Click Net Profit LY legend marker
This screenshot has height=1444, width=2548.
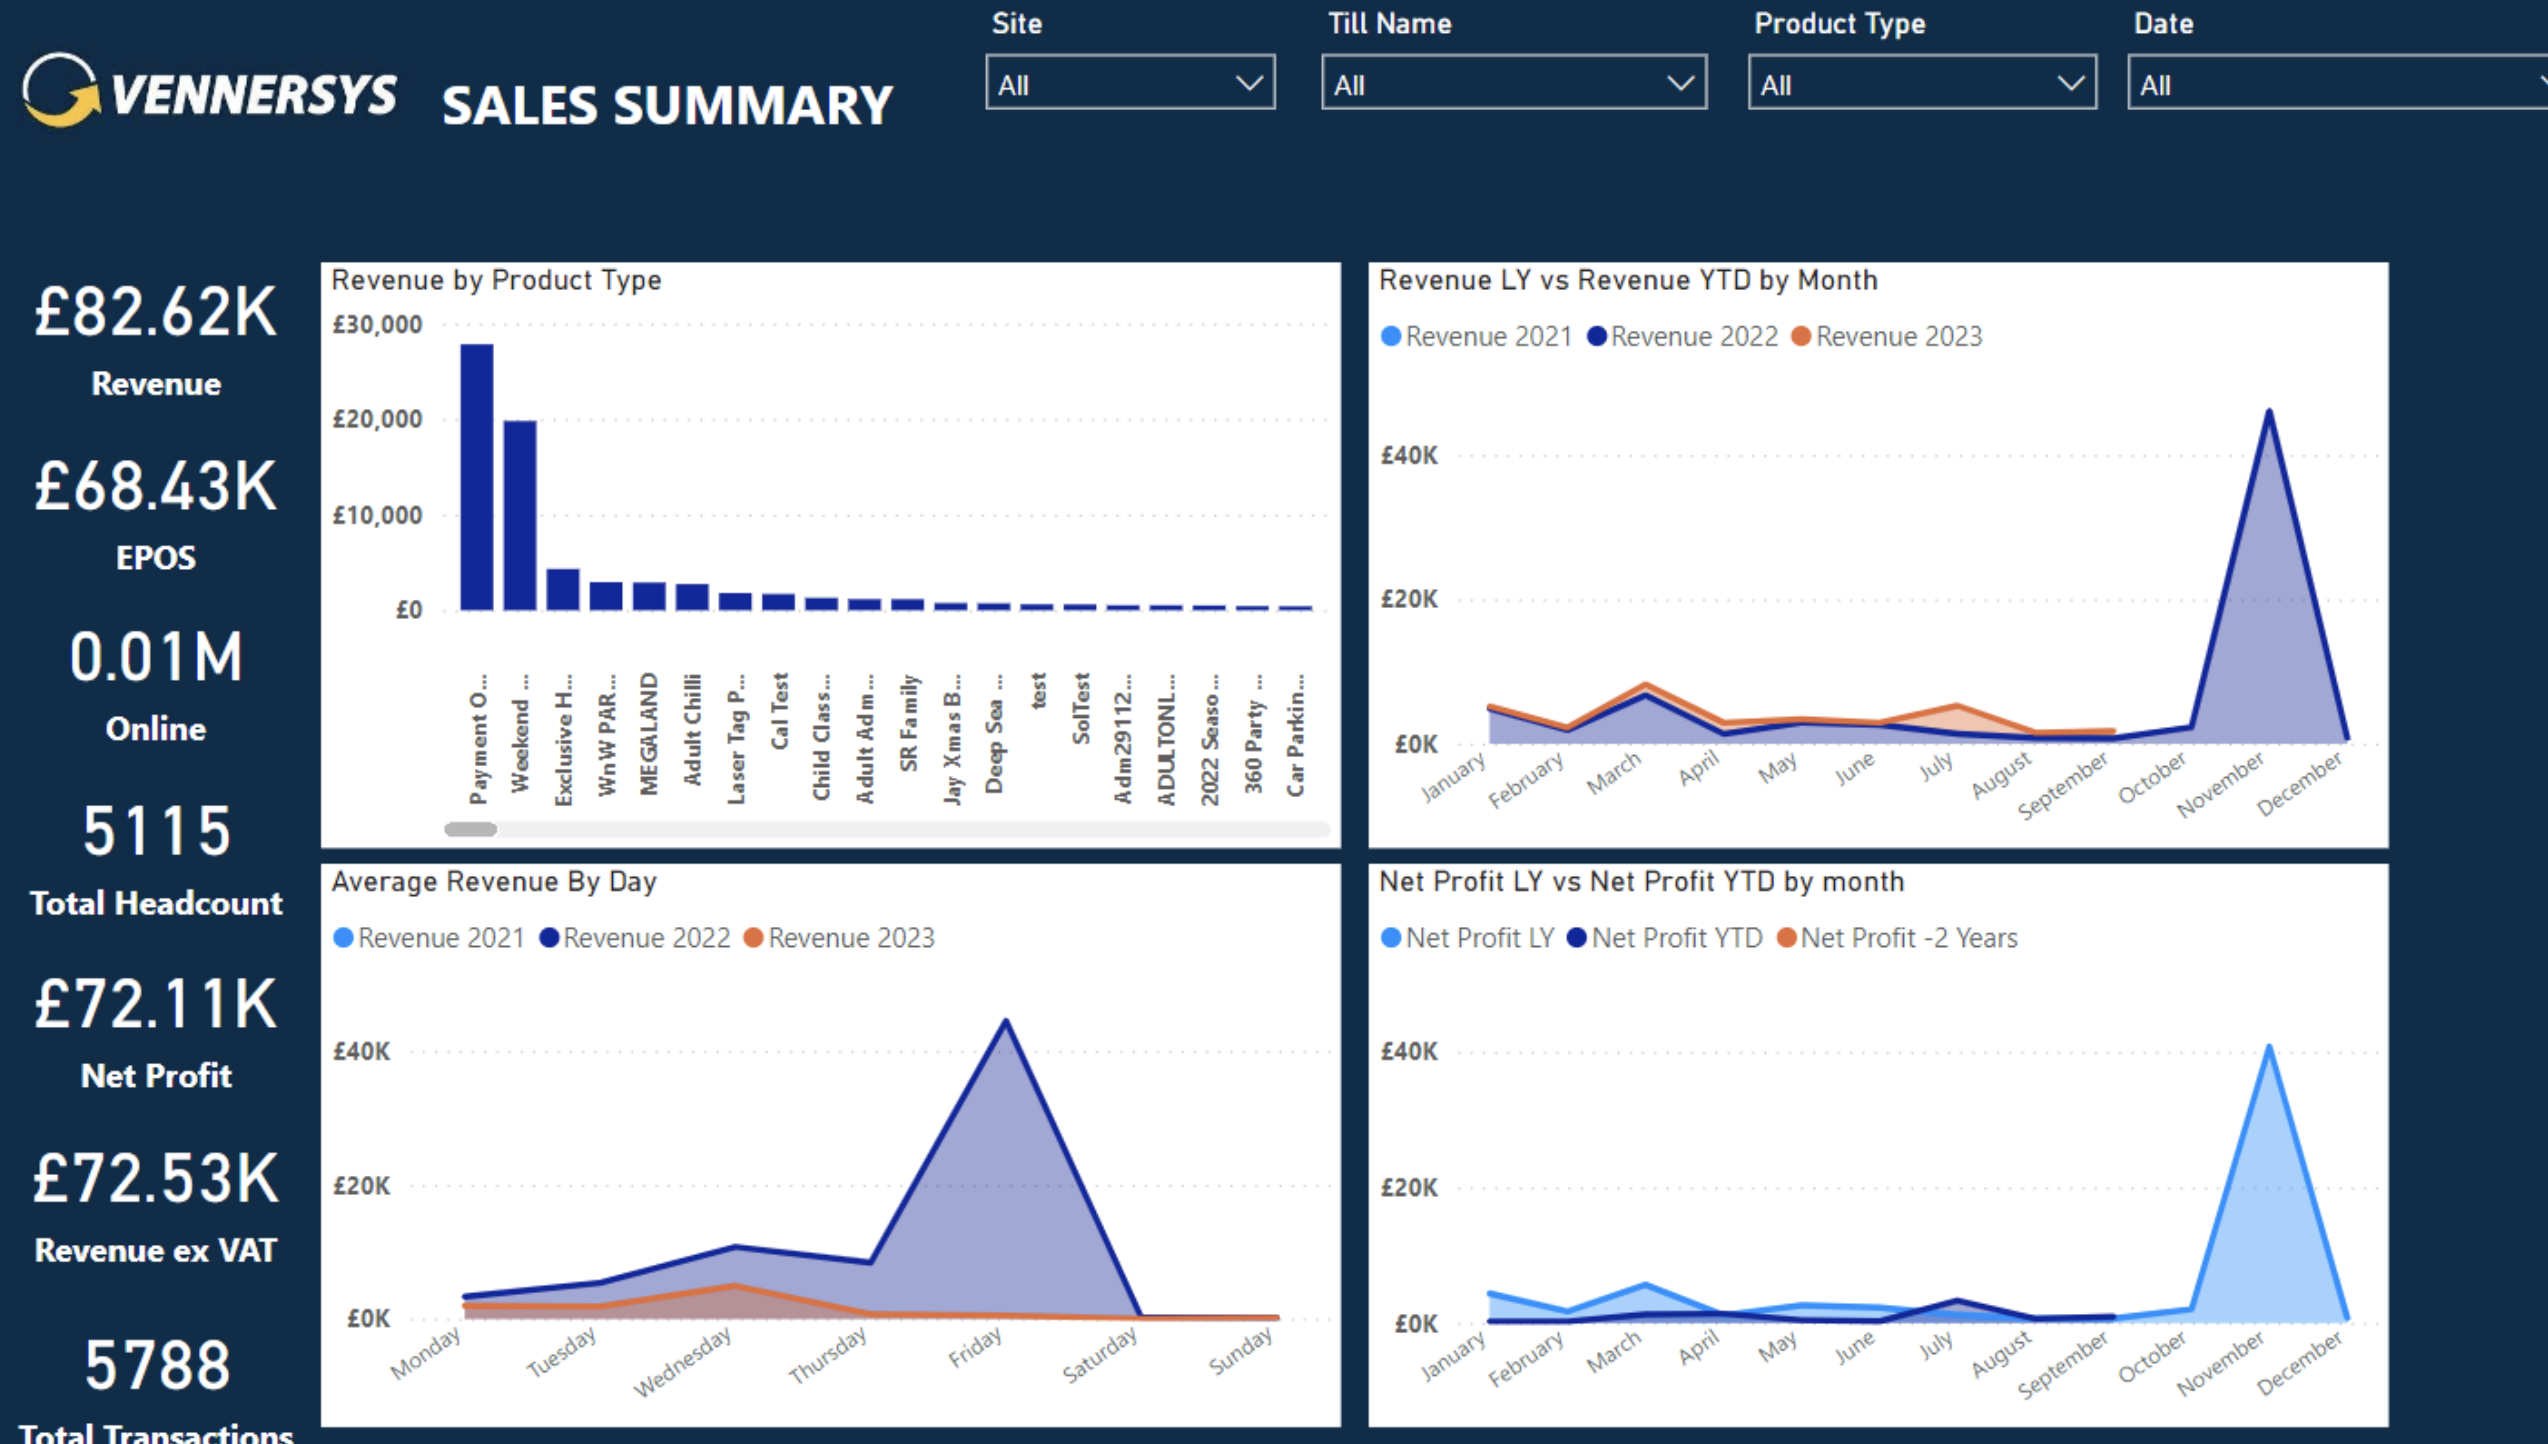tap(1390, 938)
